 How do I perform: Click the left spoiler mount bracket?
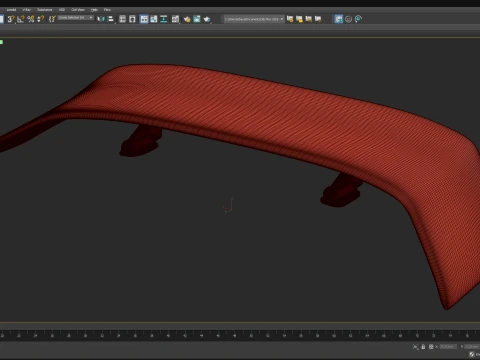click(141, 141)
